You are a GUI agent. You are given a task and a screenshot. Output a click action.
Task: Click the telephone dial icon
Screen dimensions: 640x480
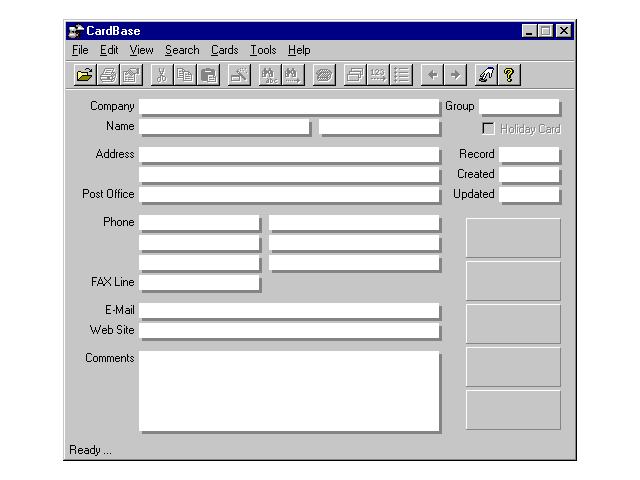point(324,75)
